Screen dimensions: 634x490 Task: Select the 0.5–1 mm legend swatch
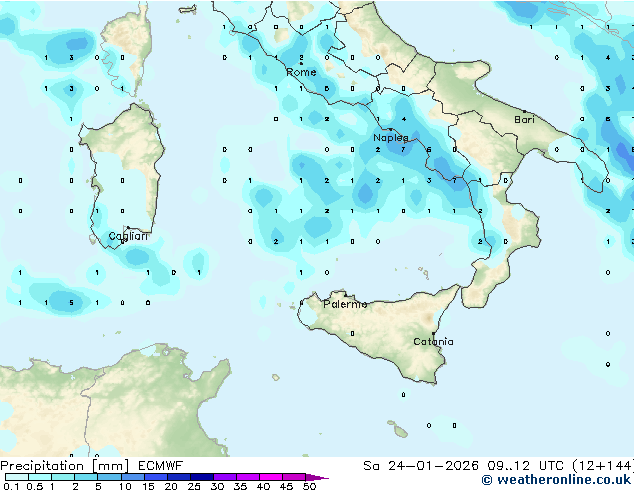[40, 477]
